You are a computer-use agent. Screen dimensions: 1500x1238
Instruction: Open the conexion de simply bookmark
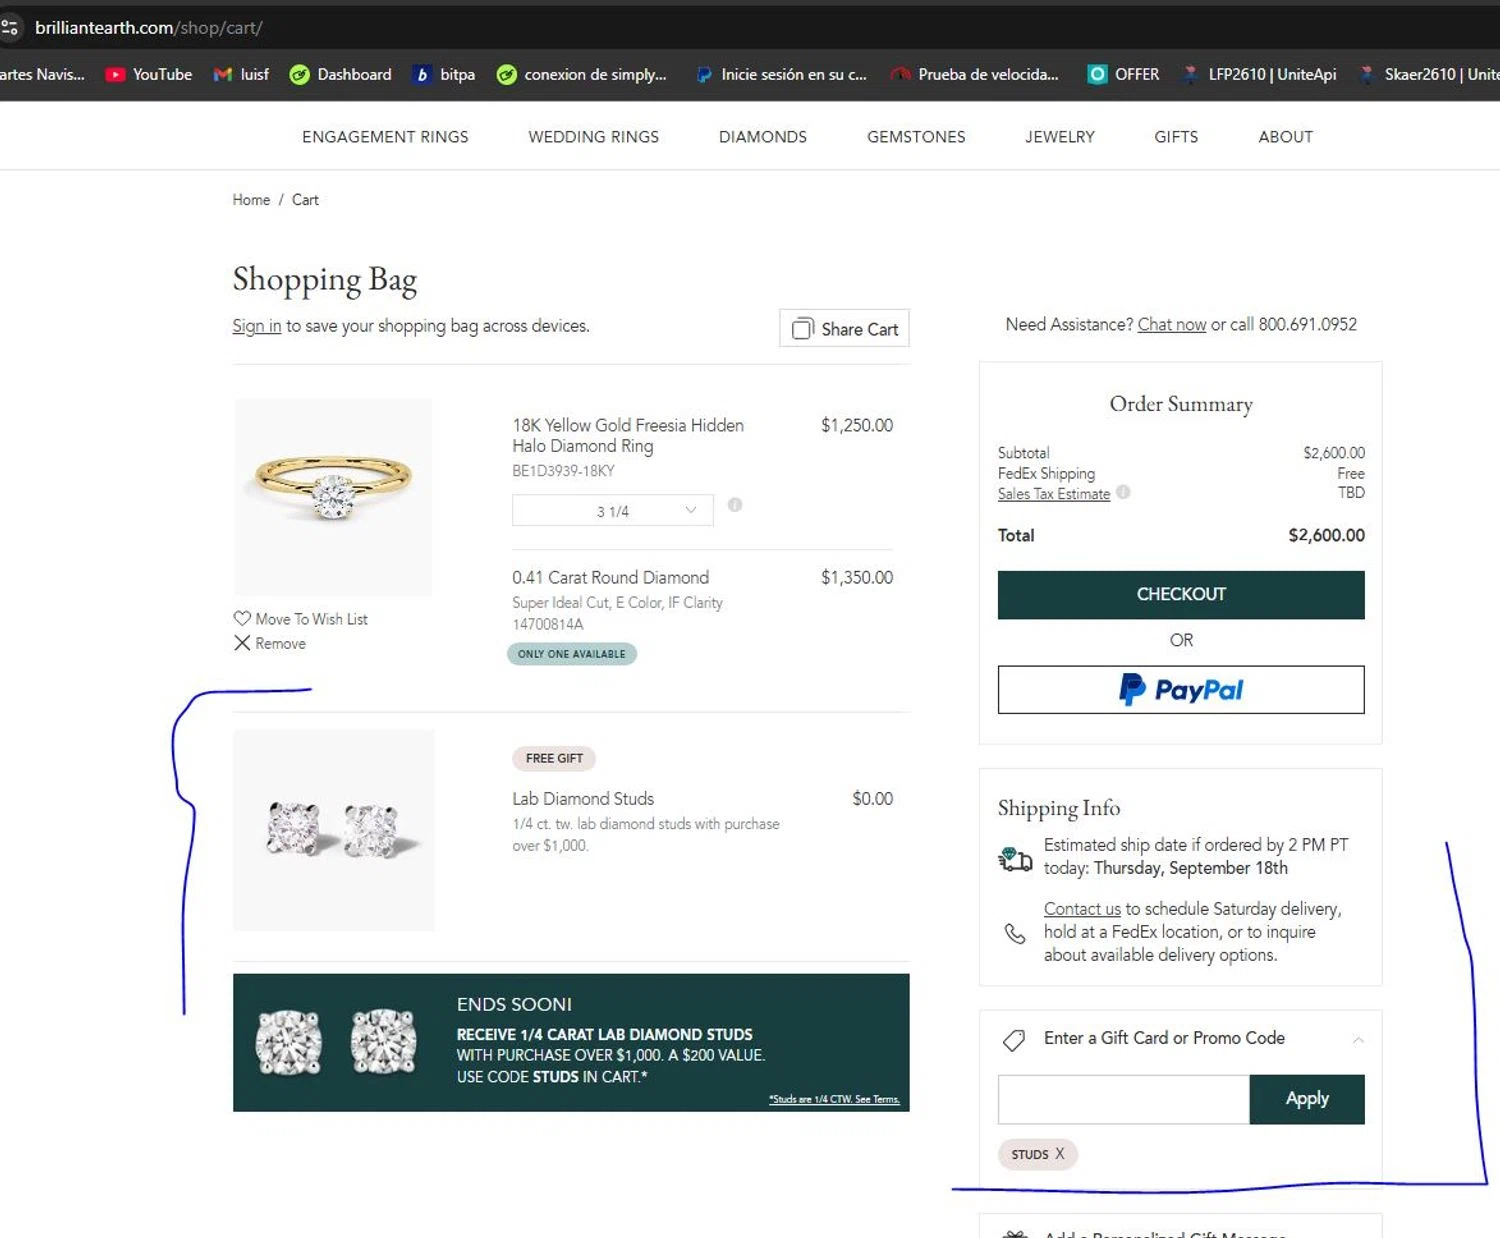point(582,74)
